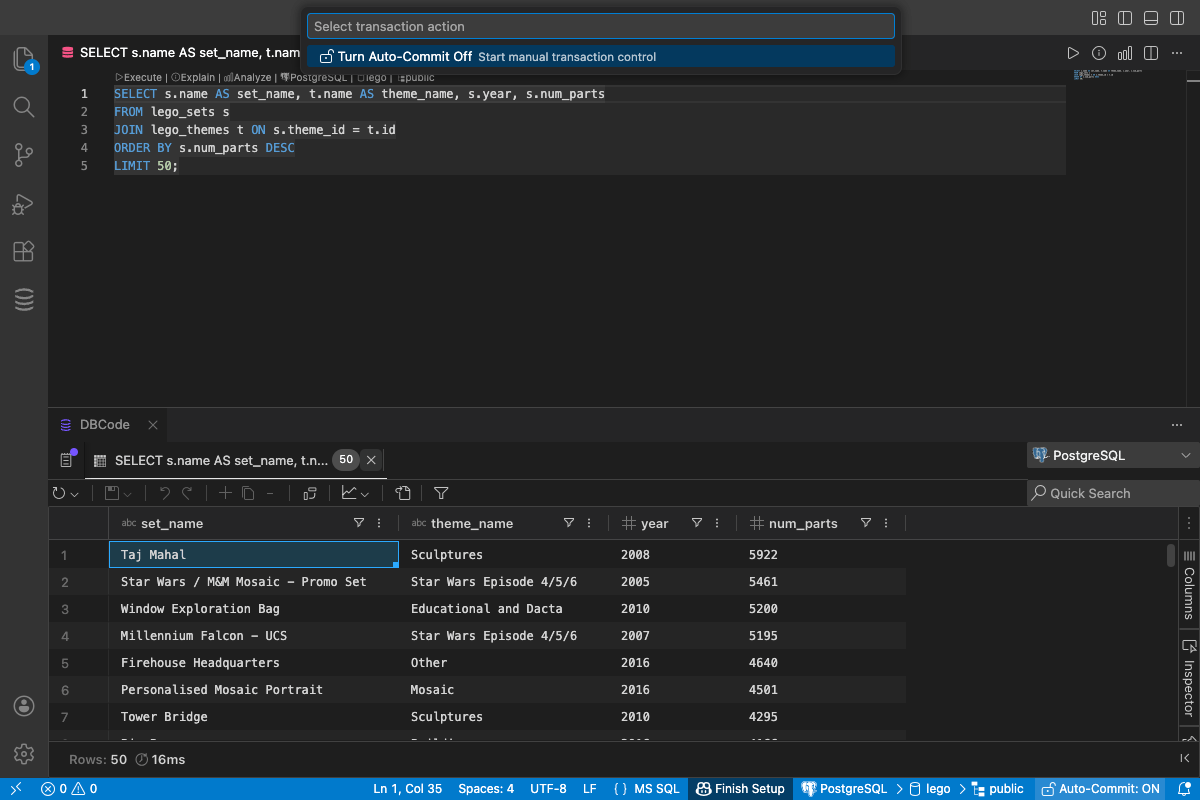The width and height of the screenshot is (1200, 800).
Task: Click the Quick Search field
Action: [1100, 492]
